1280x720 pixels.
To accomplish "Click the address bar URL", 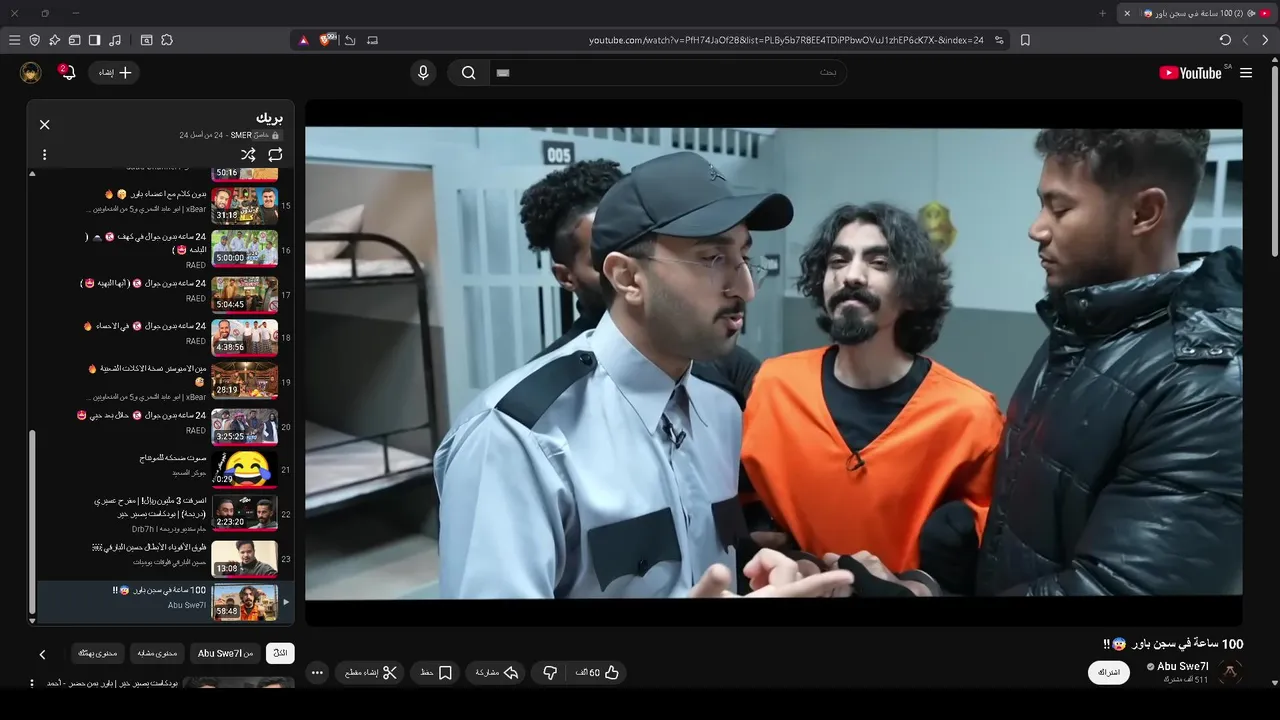I will click(x=786, y=40).
